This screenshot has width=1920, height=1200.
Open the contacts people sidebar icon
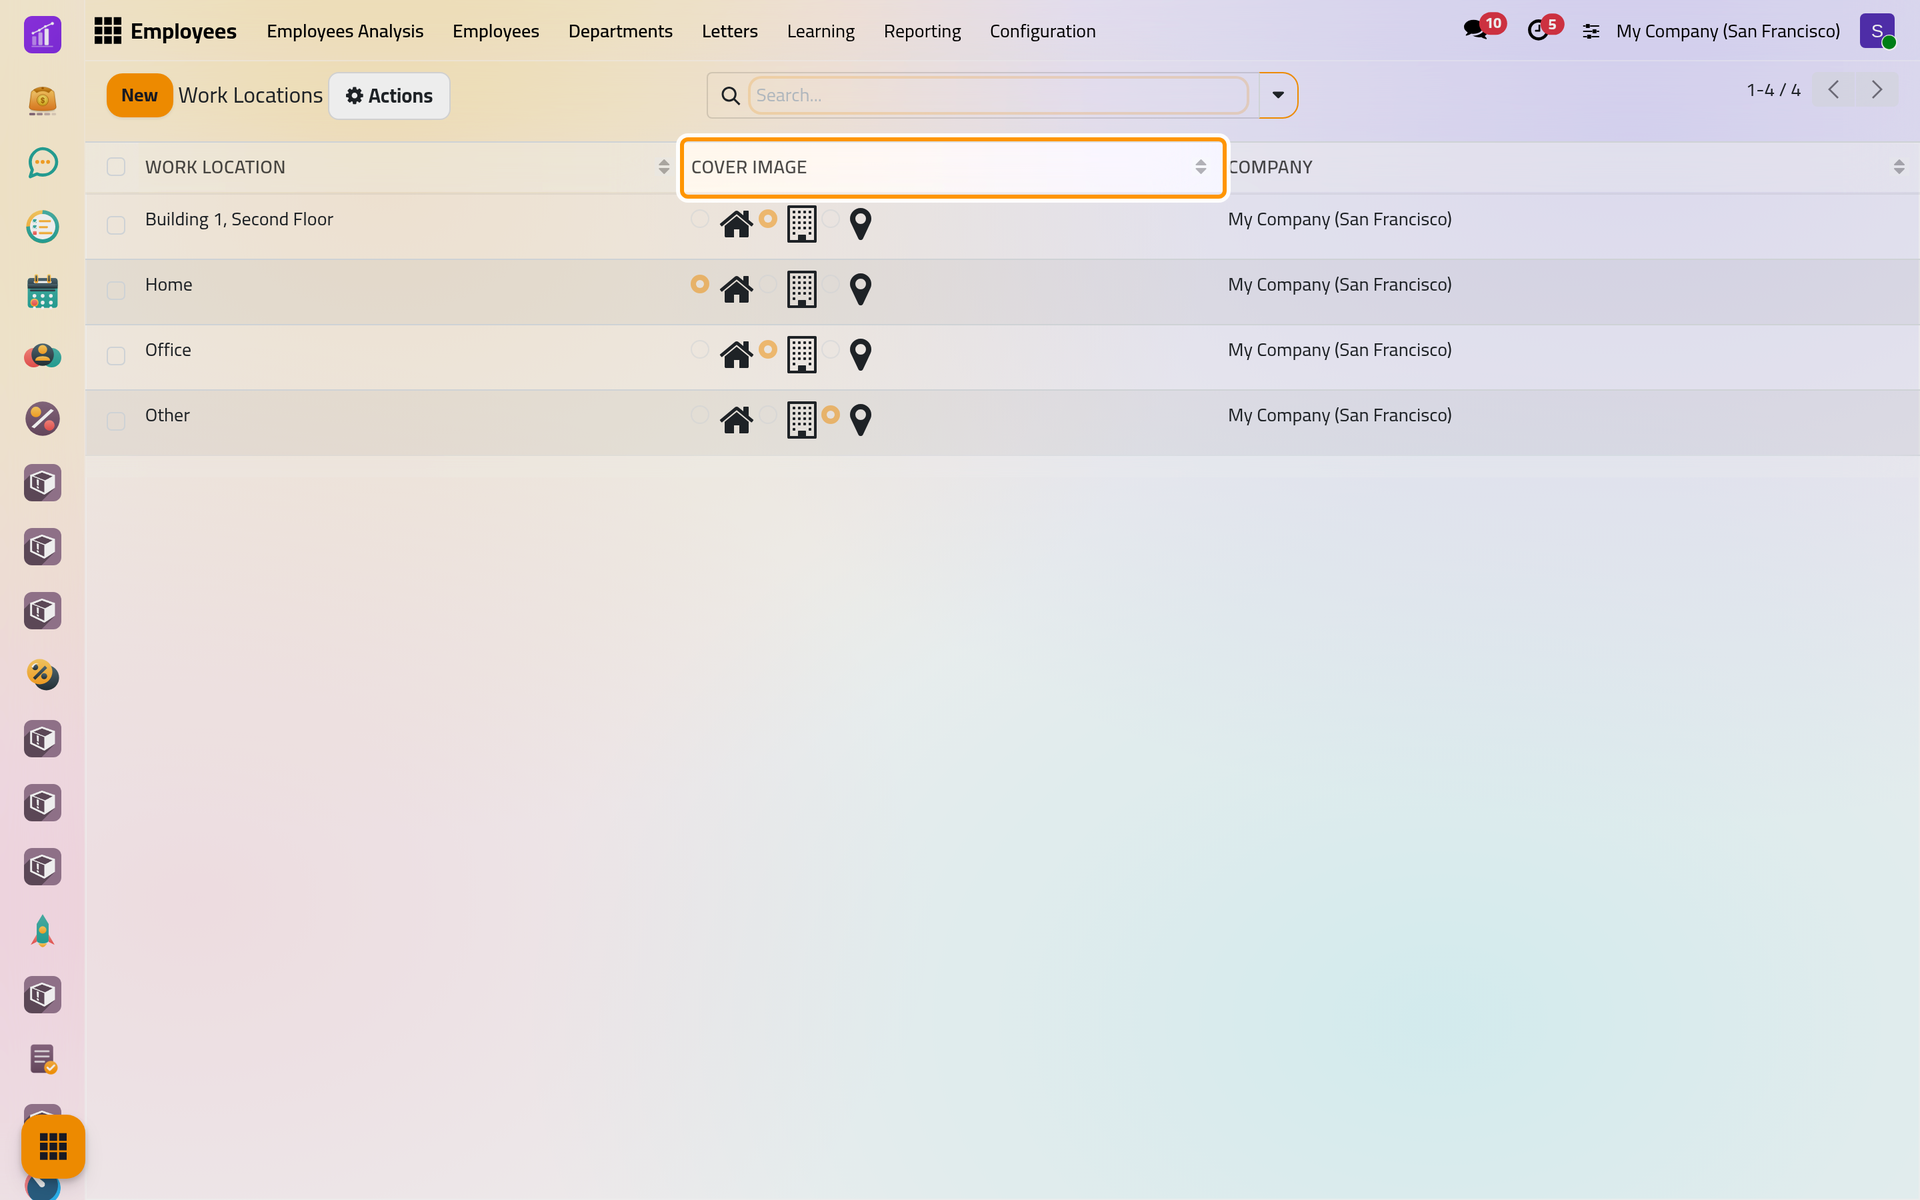pyautogui.click(x=42, y=355)
